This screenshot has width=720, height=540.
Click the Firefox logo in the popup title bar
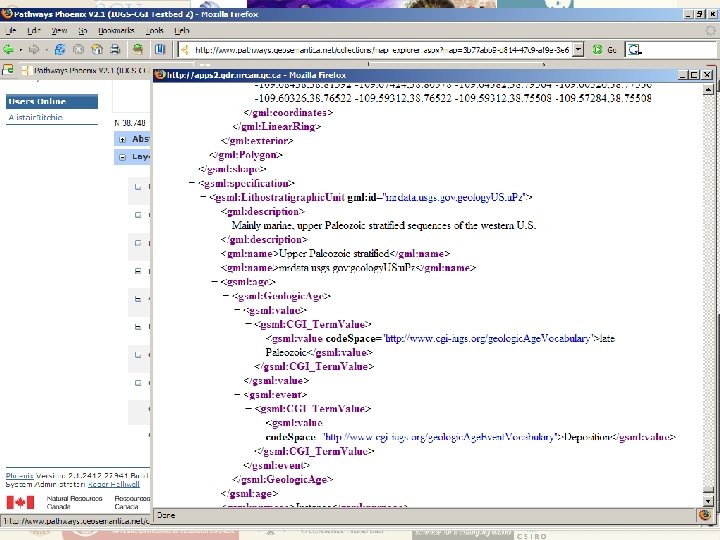tap(160, 74)
